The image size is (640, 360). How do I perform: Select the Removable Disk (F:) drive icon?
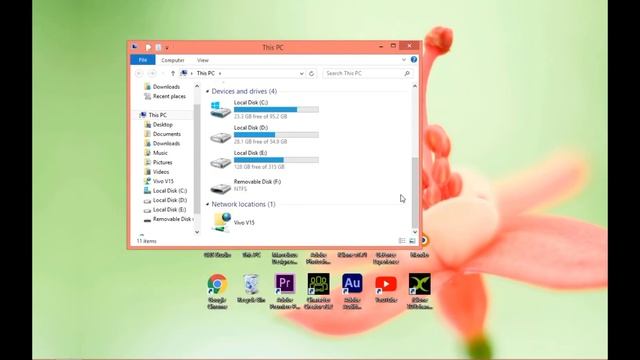tap(220, 188)
